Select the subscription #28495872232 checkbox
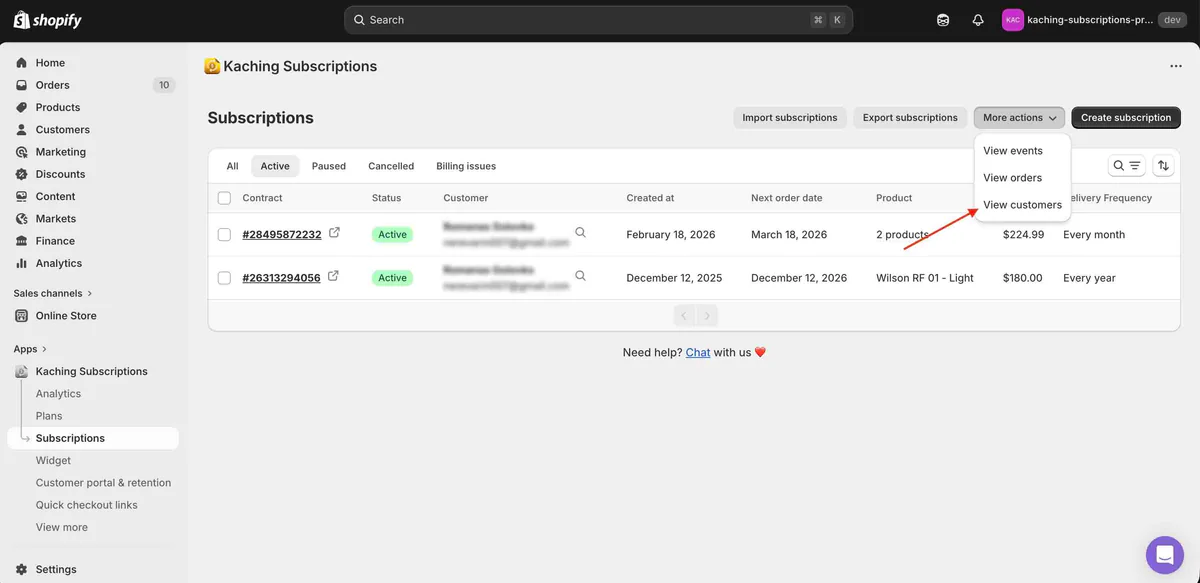 coord(224,235)
